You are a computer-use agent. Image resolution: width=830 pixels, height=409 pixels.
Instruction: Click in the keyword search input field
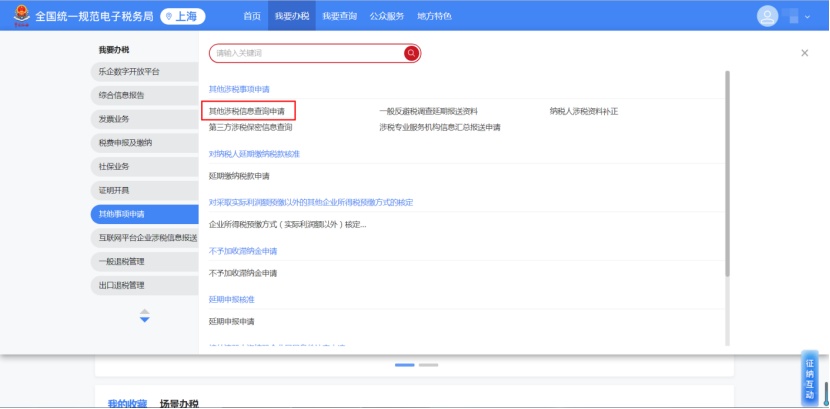[305, 53]
